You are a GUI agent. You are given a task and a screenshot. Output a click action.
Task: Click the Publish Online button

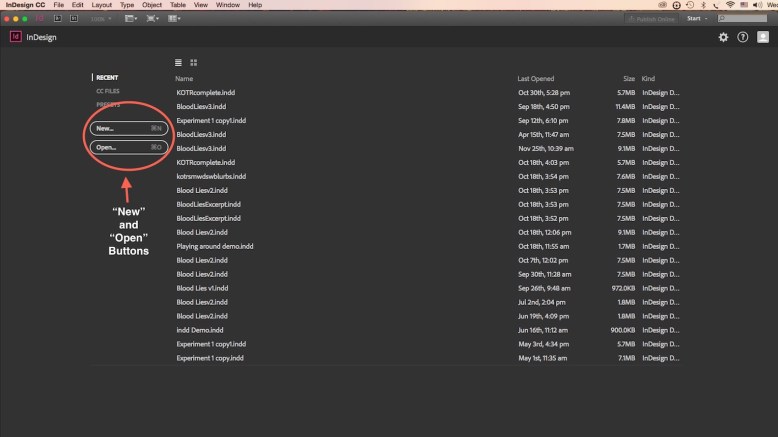[x=653, y=18]
